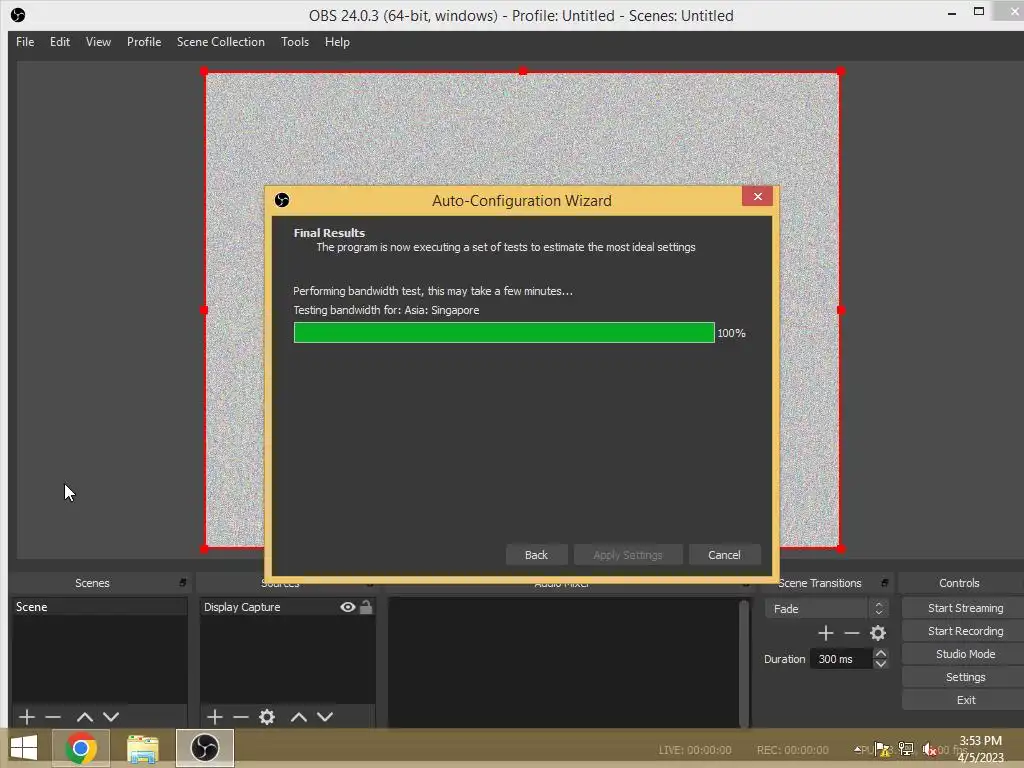Click the bandwidth test progress bar
This screenshot has height=768, width=1024.
click(504, 332)
